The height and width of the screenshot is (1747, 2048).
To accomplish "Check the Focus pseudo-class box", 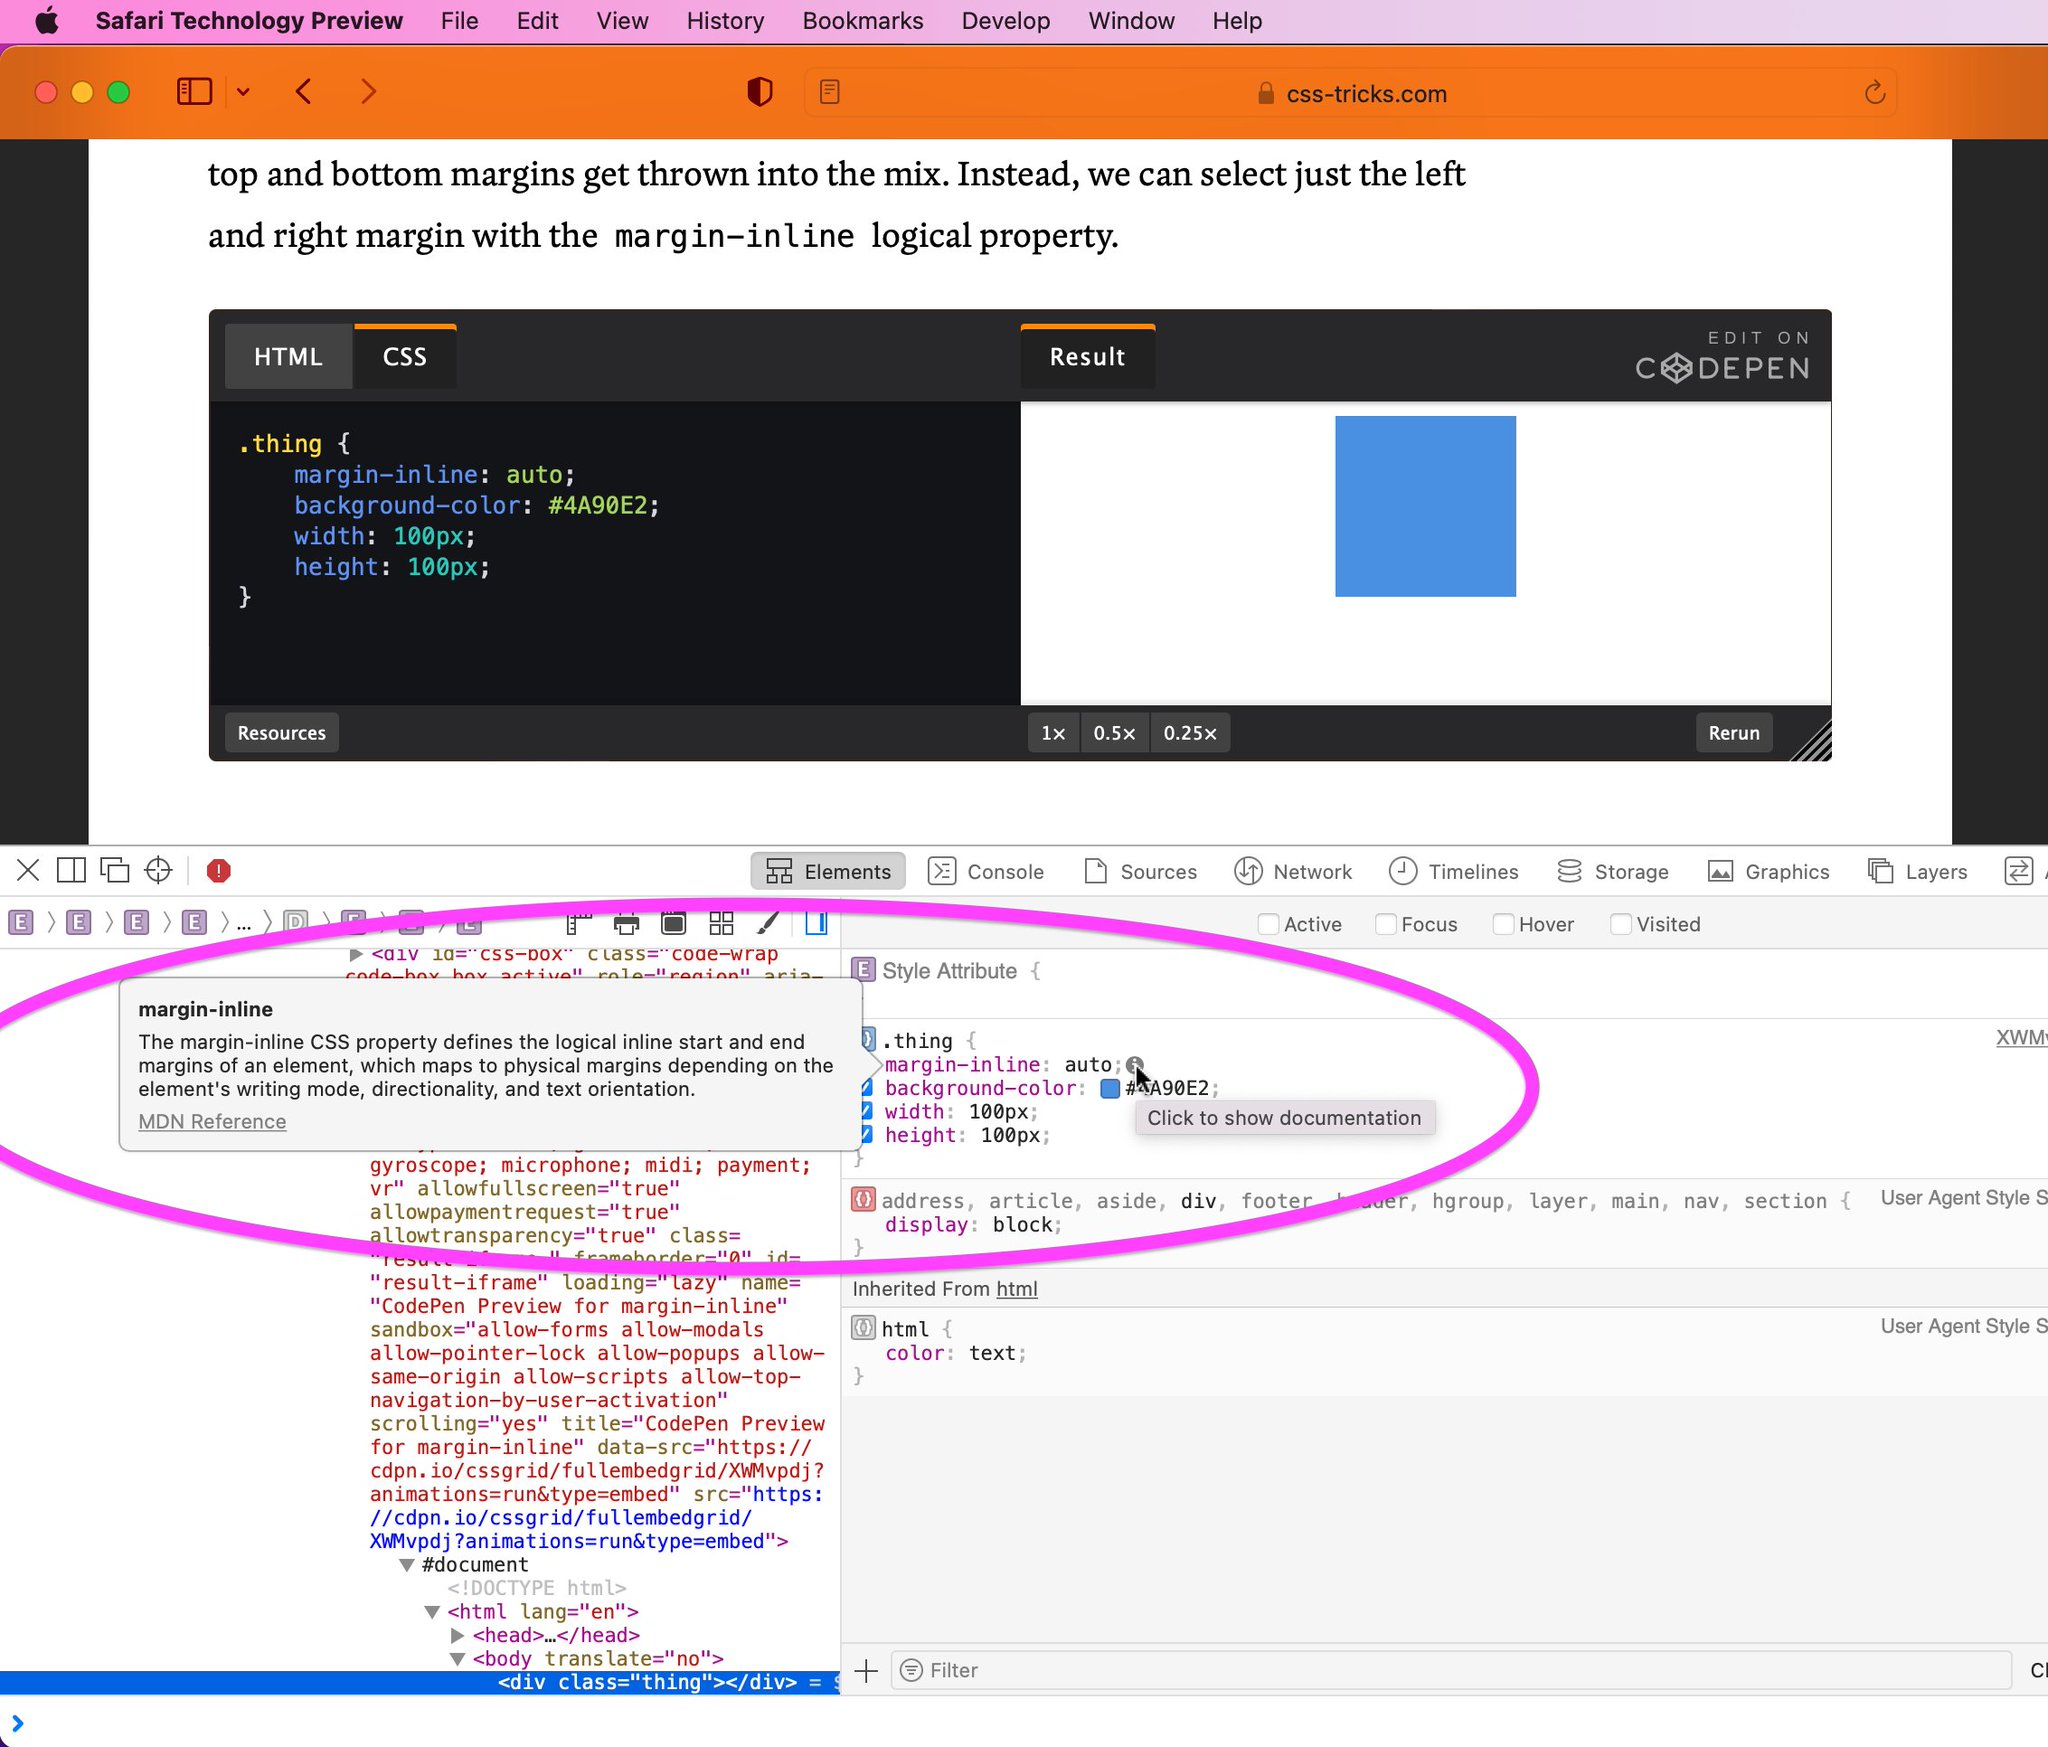I will (x=1385, y=924).
